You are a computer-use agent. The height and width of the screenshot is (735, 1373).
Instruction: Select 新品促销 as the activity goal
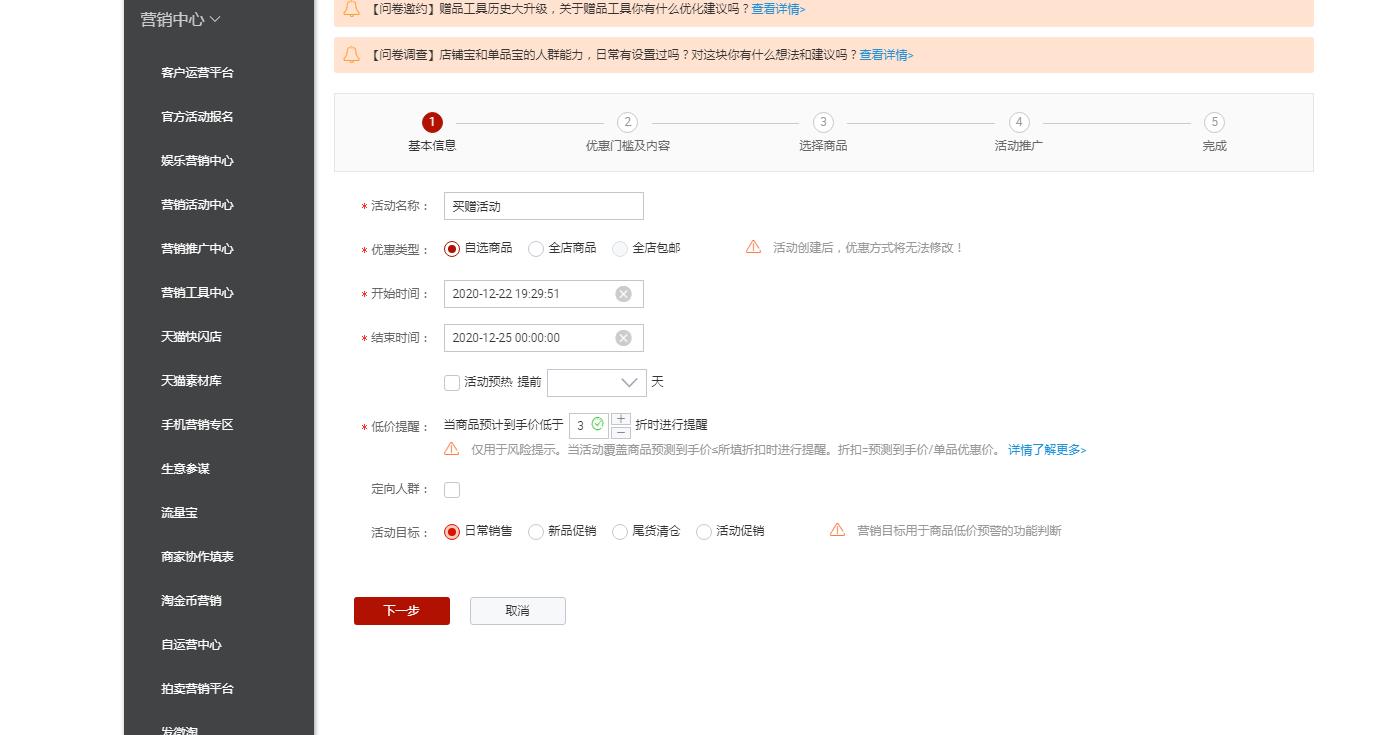point(536,531)
